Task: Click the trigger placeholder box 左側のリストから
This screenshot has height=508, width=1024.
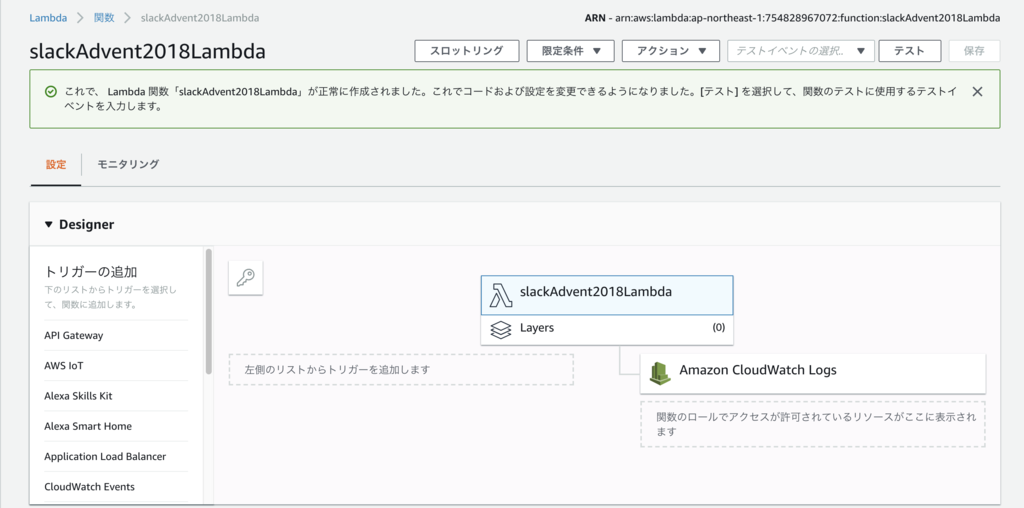Action: (401, 370)
